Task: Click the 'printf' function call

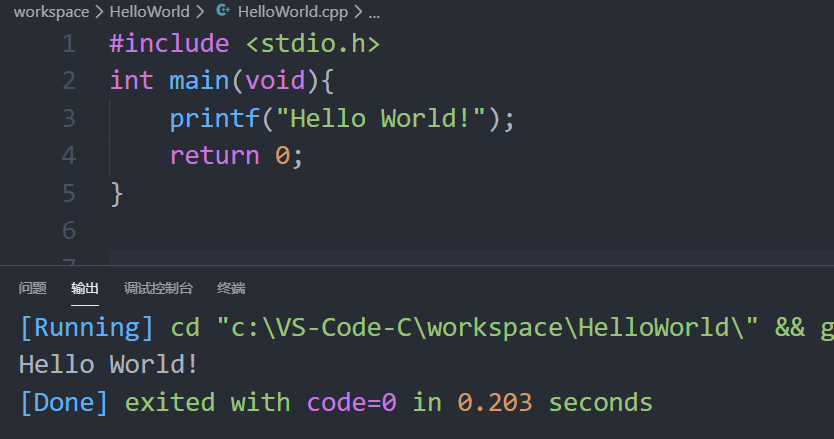Action: click(x=214, y=118)
